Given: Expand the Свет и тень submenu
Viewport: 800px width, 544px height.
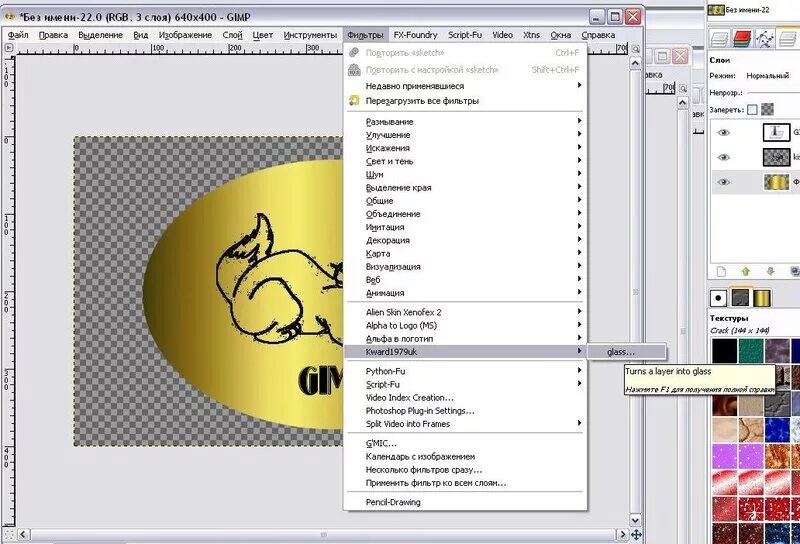Looking at the screenshot, I should click(465, 161).
